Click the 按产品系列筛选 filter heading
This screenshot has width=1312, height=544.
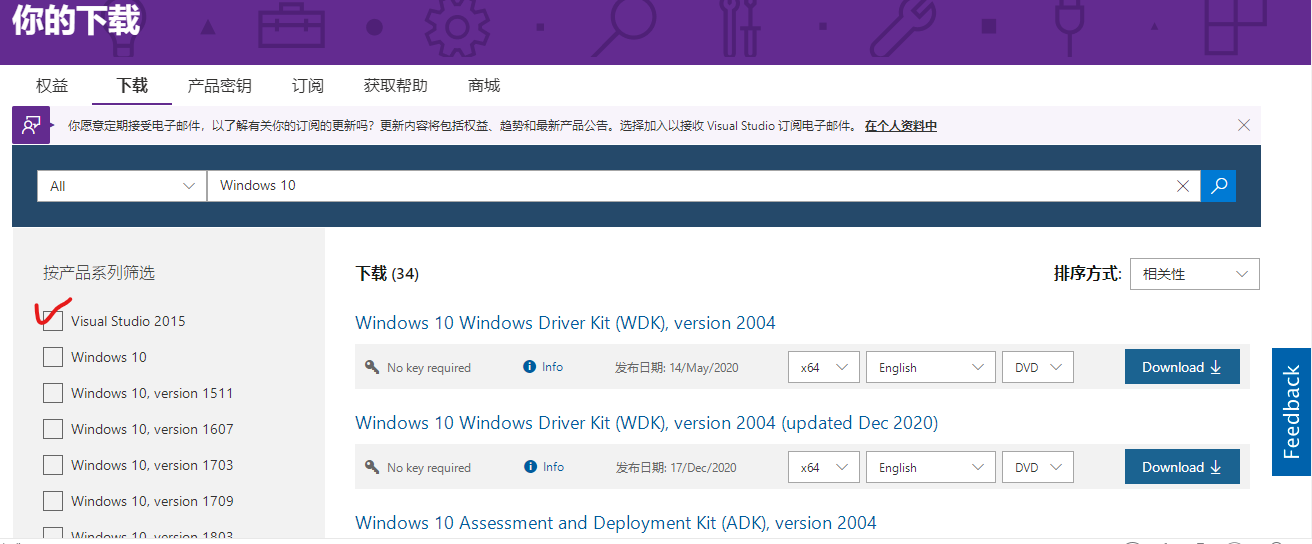[99, 272]
